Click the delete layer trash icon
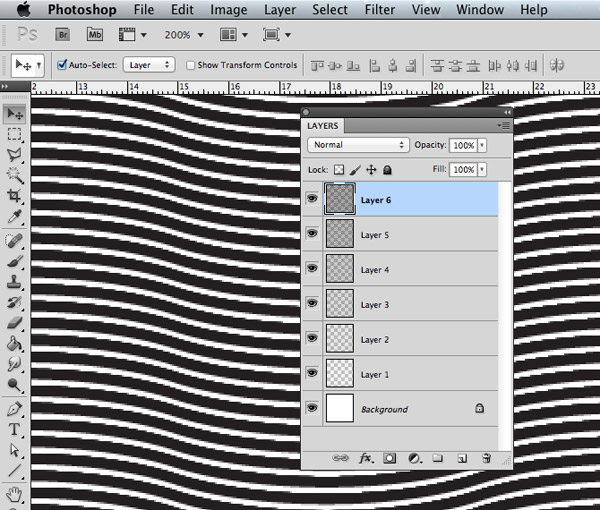The width and height of the screenshot is (600, 510). pos(487,458)
